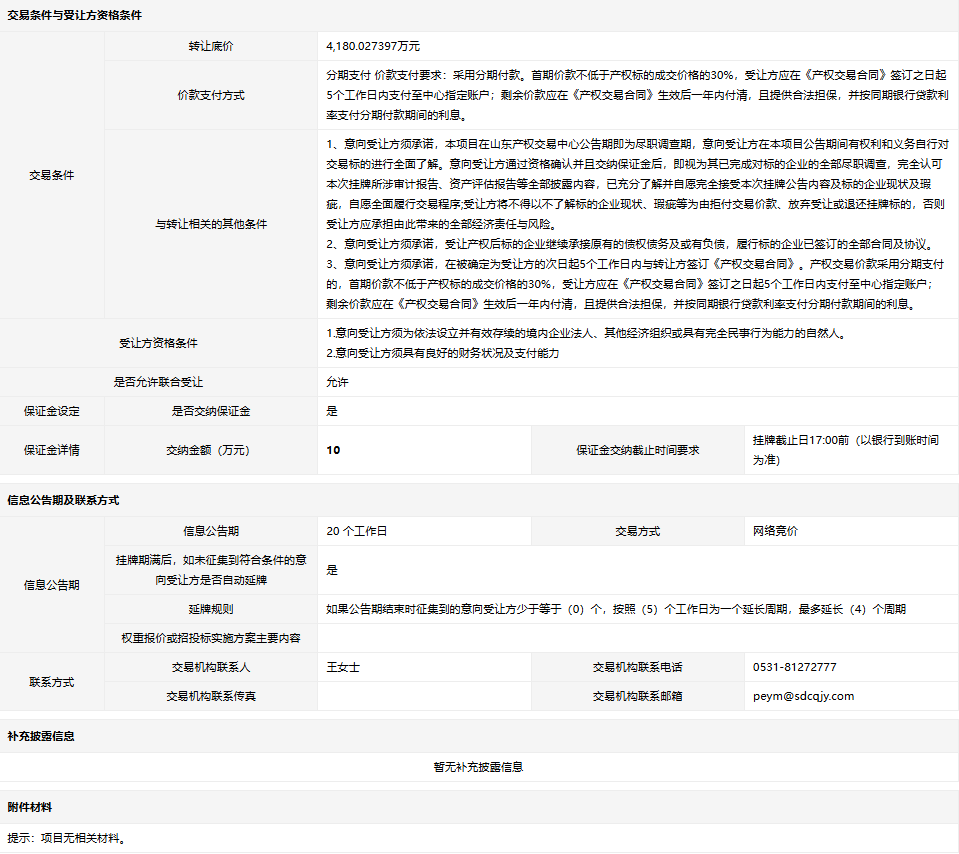Select the 信息公告期及联系方式 section header
Viewport: 959px width, 854px height.
[x=63, y=500]
